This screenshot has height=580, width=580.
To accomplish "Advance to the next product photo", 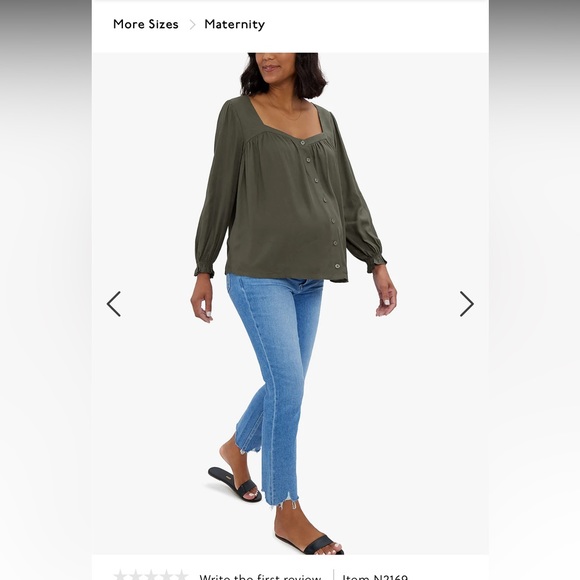I will pos(466,304).
